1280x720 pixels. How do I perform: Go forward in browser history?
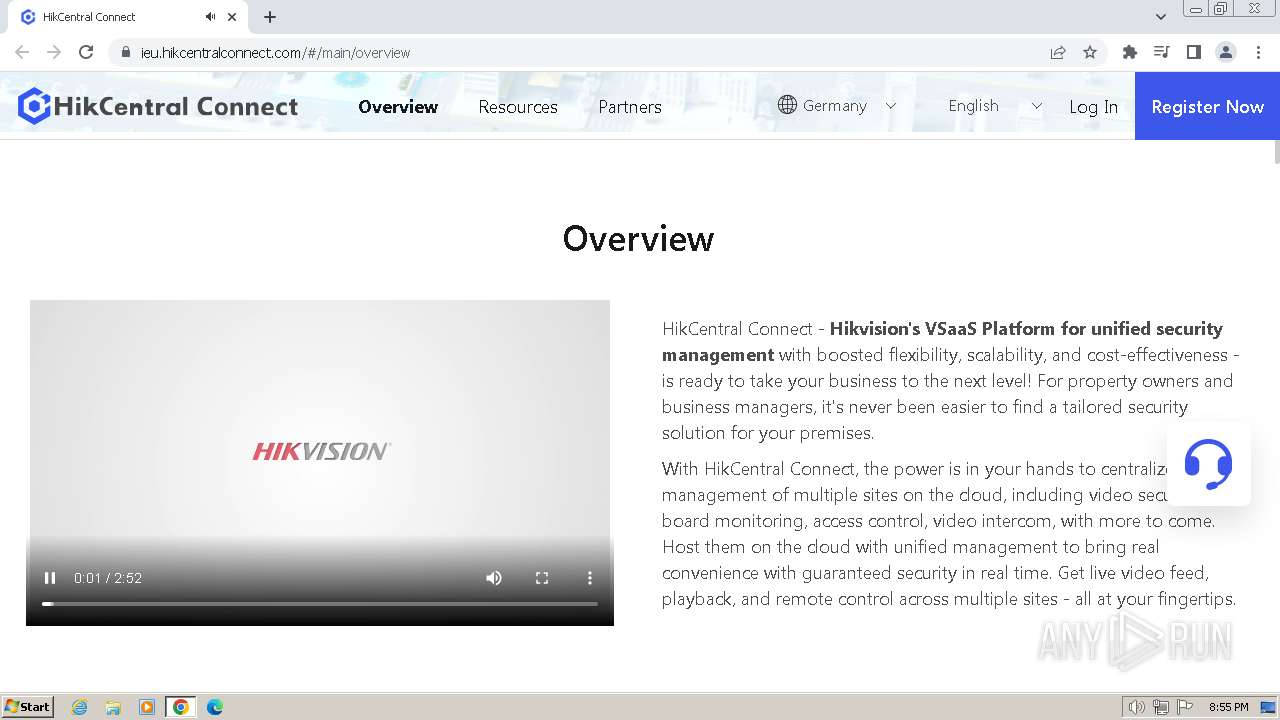(54, 52)
